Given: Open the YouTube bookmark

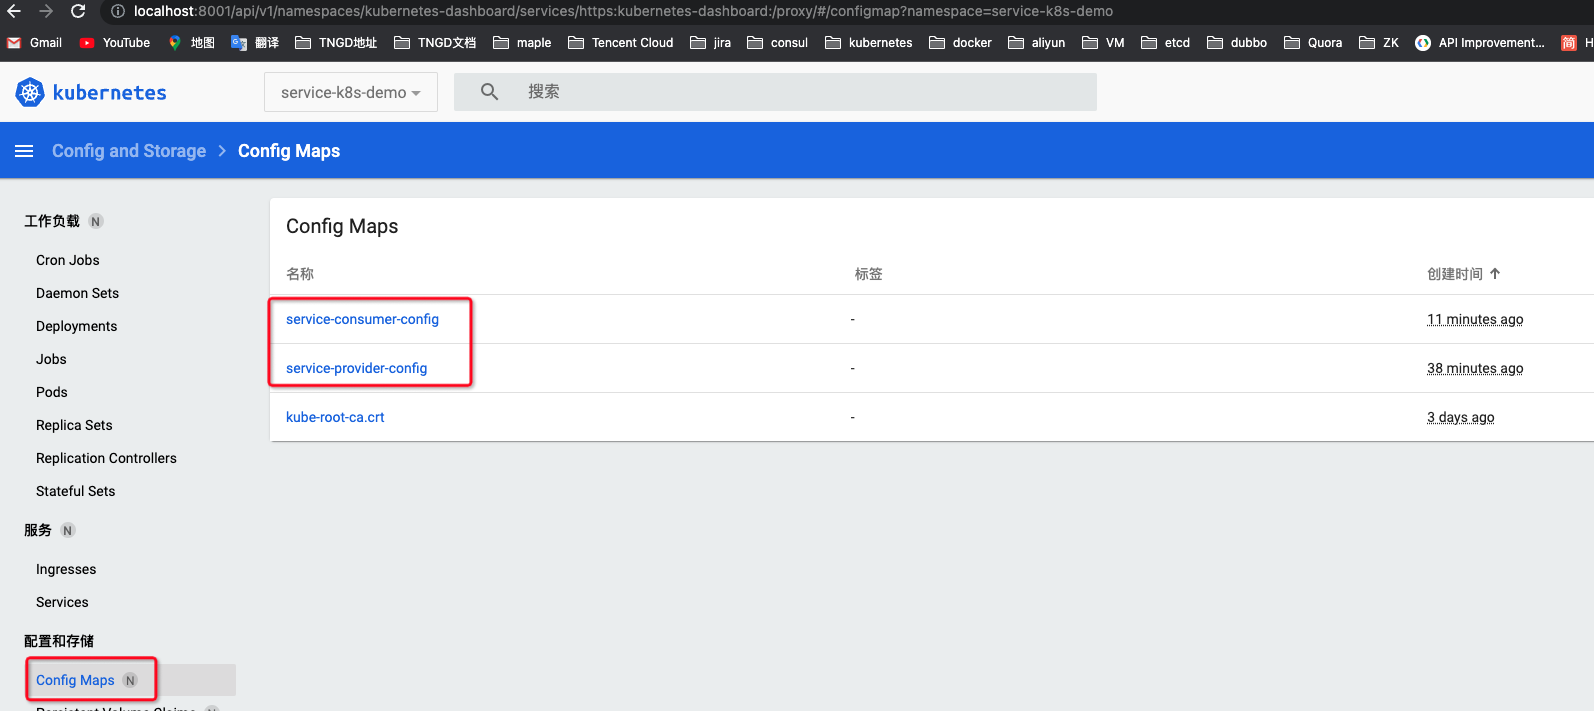Looking at the screenshot, I should [x=115, y=43].
